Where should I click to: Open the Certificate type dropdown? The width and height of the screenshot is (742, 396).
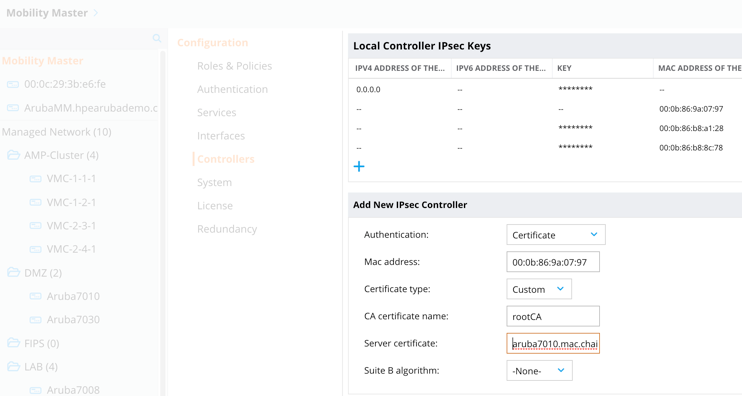coord(539,289)
